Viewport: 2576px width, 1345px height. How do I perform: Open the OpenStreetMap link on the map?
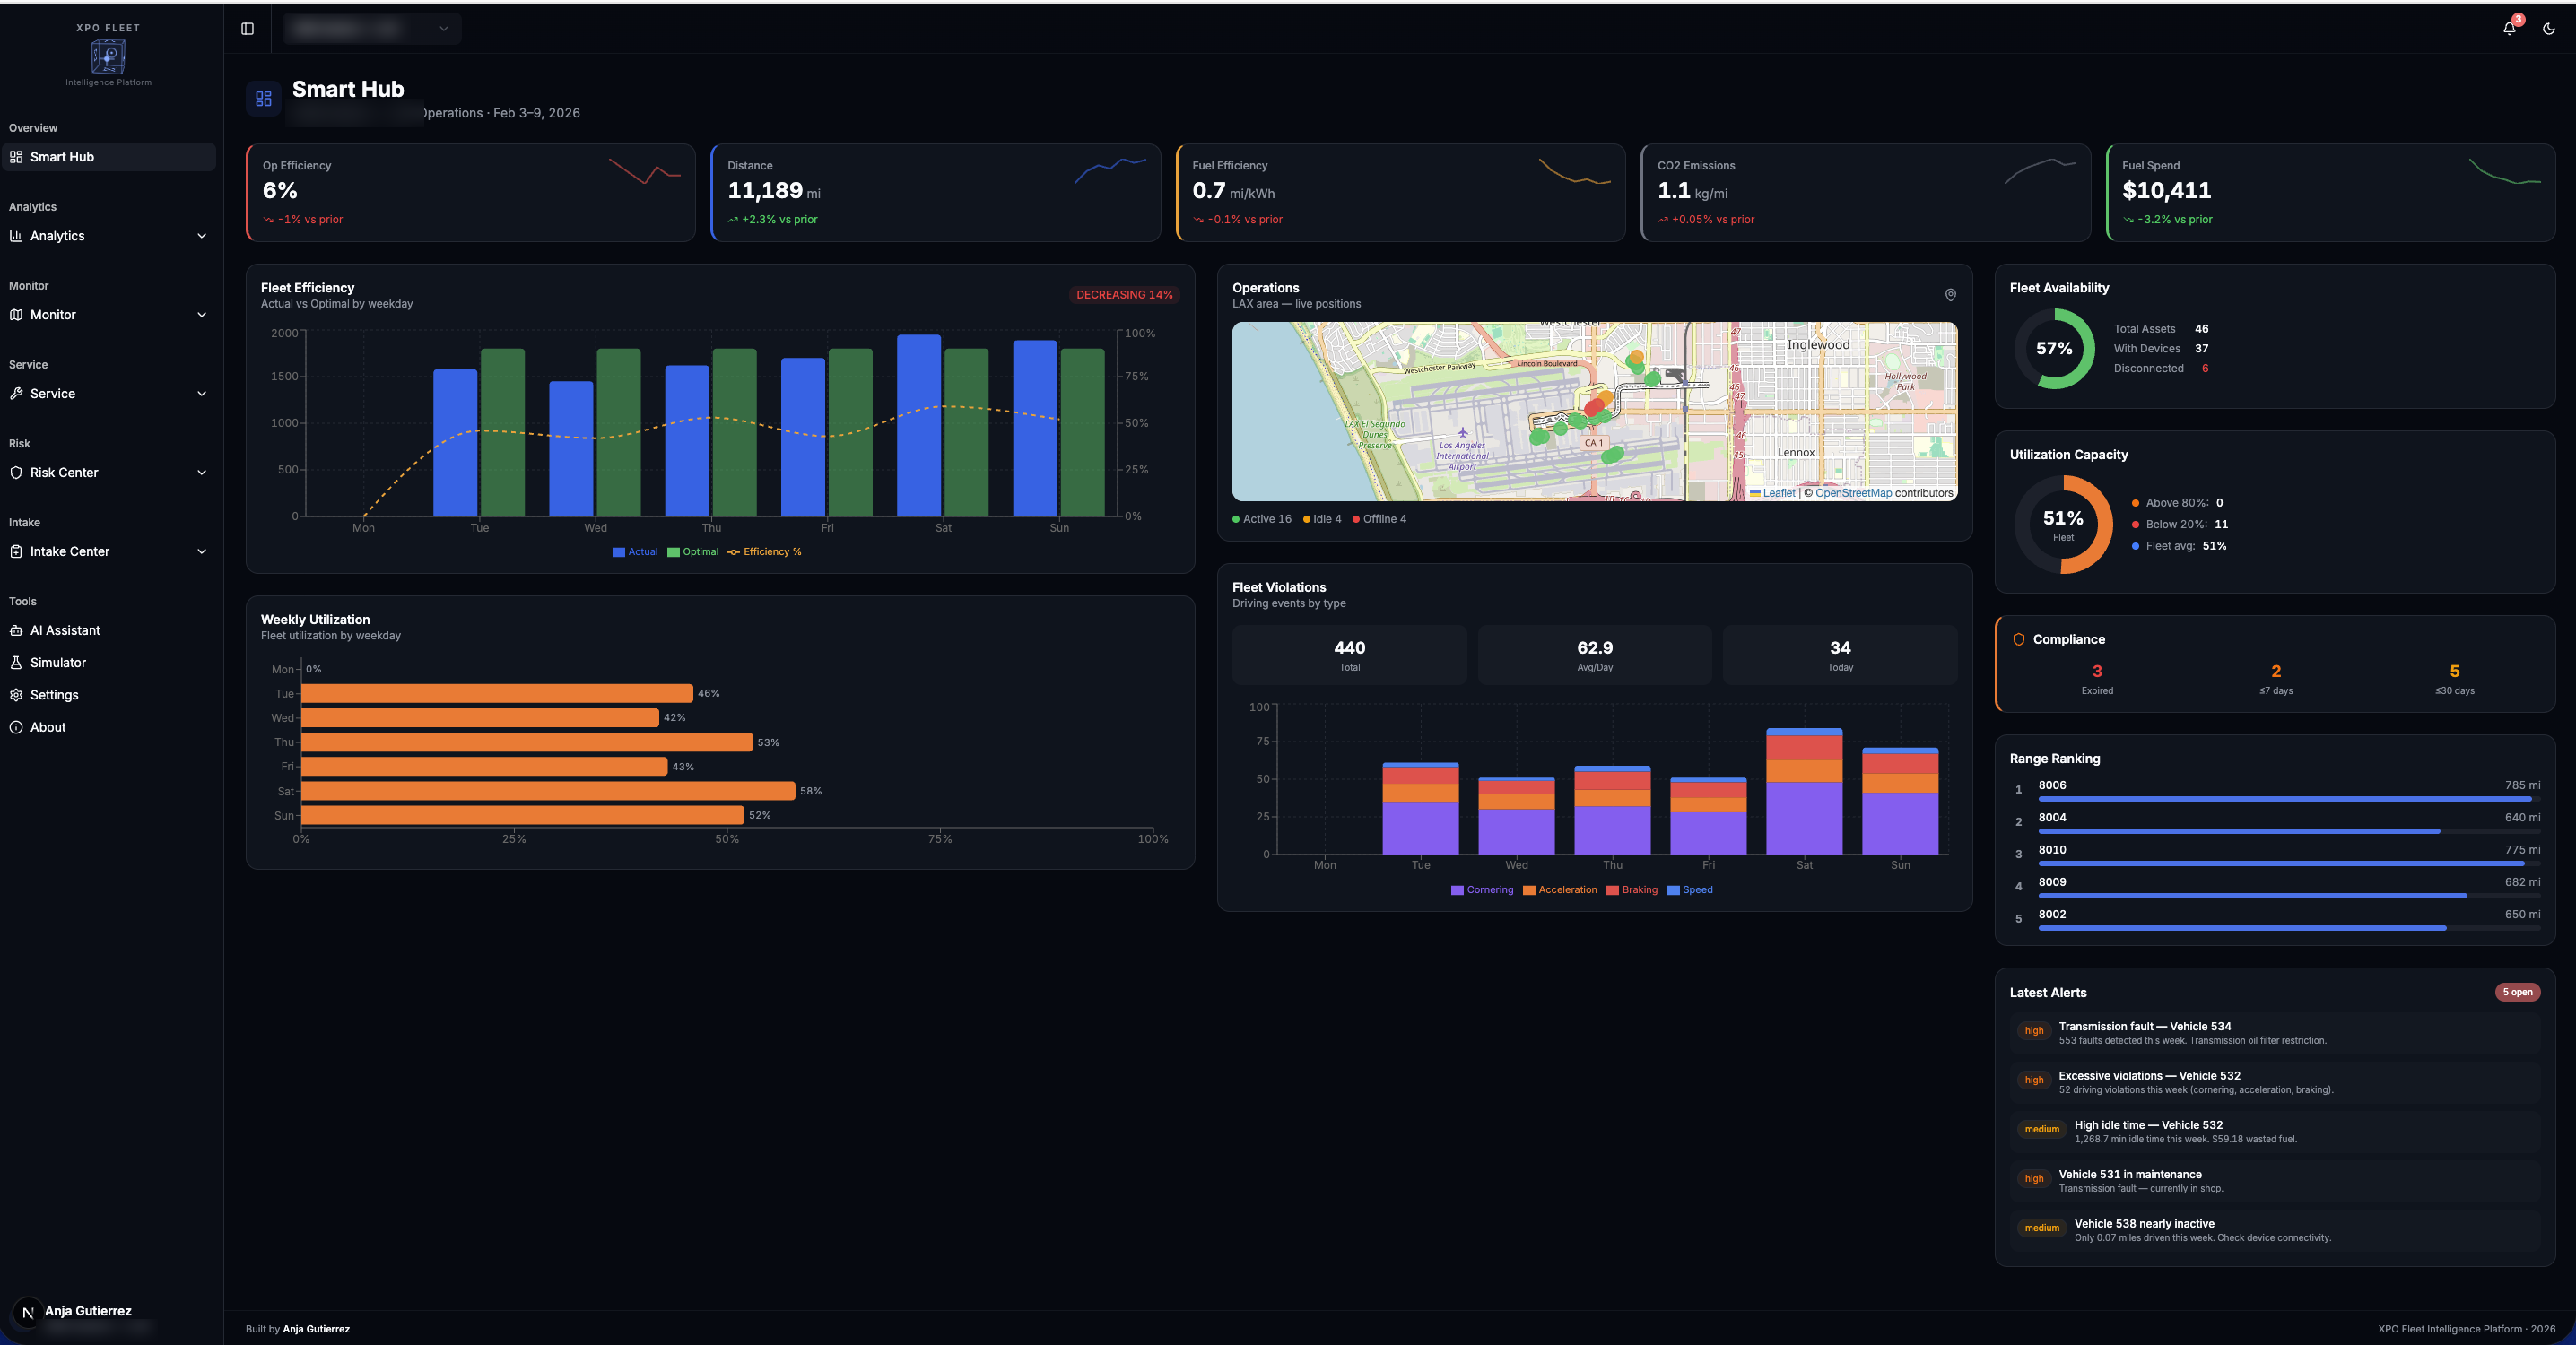1853,493
